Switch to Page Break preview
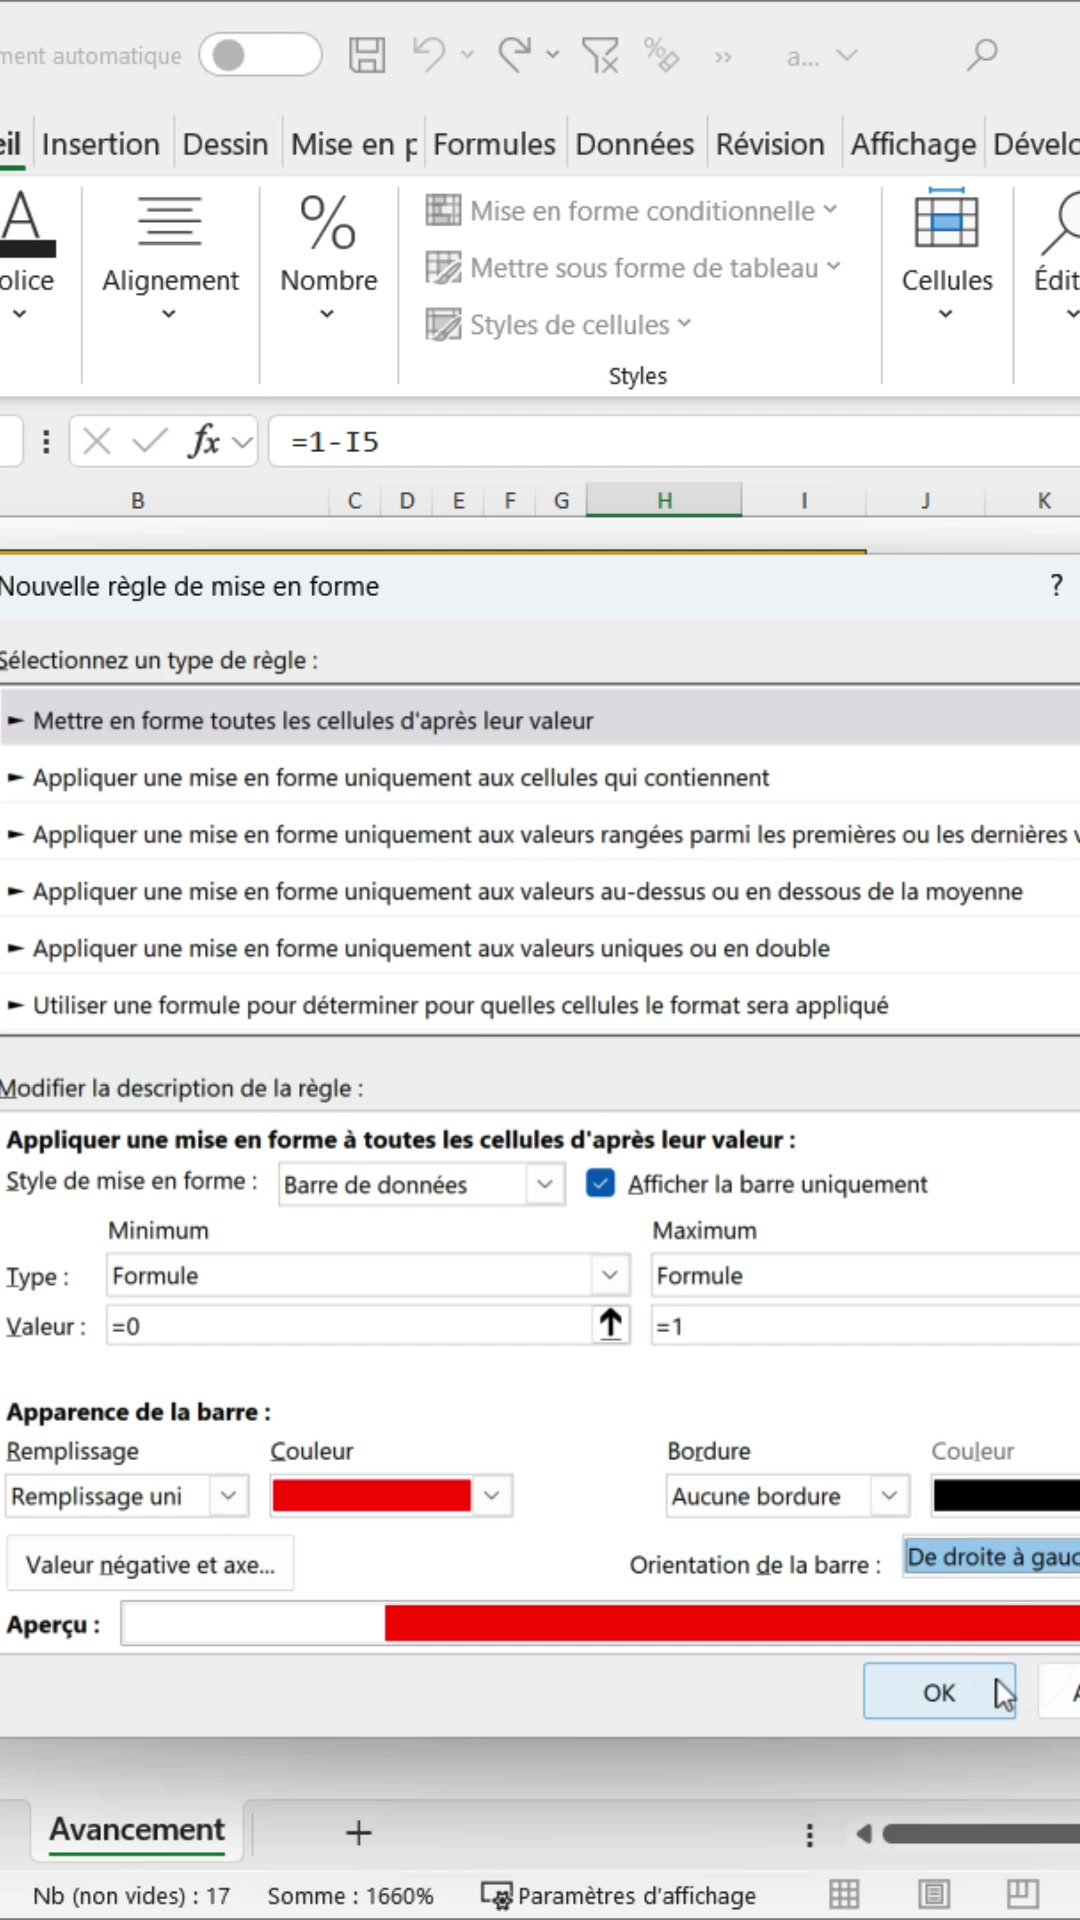 (1023, 1894)
